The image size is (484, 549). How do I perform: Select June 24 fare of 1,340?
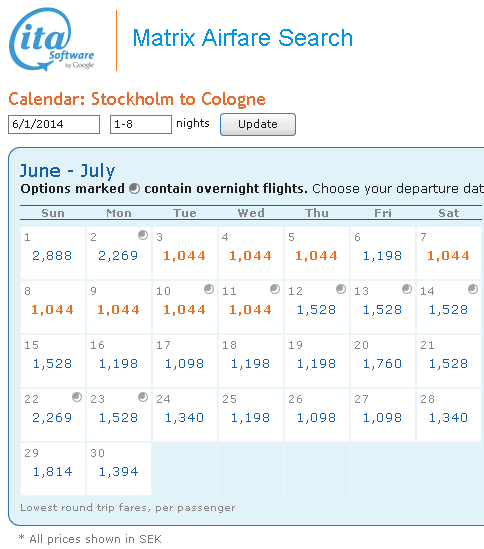pyautogui.click(x=184, y=418)
